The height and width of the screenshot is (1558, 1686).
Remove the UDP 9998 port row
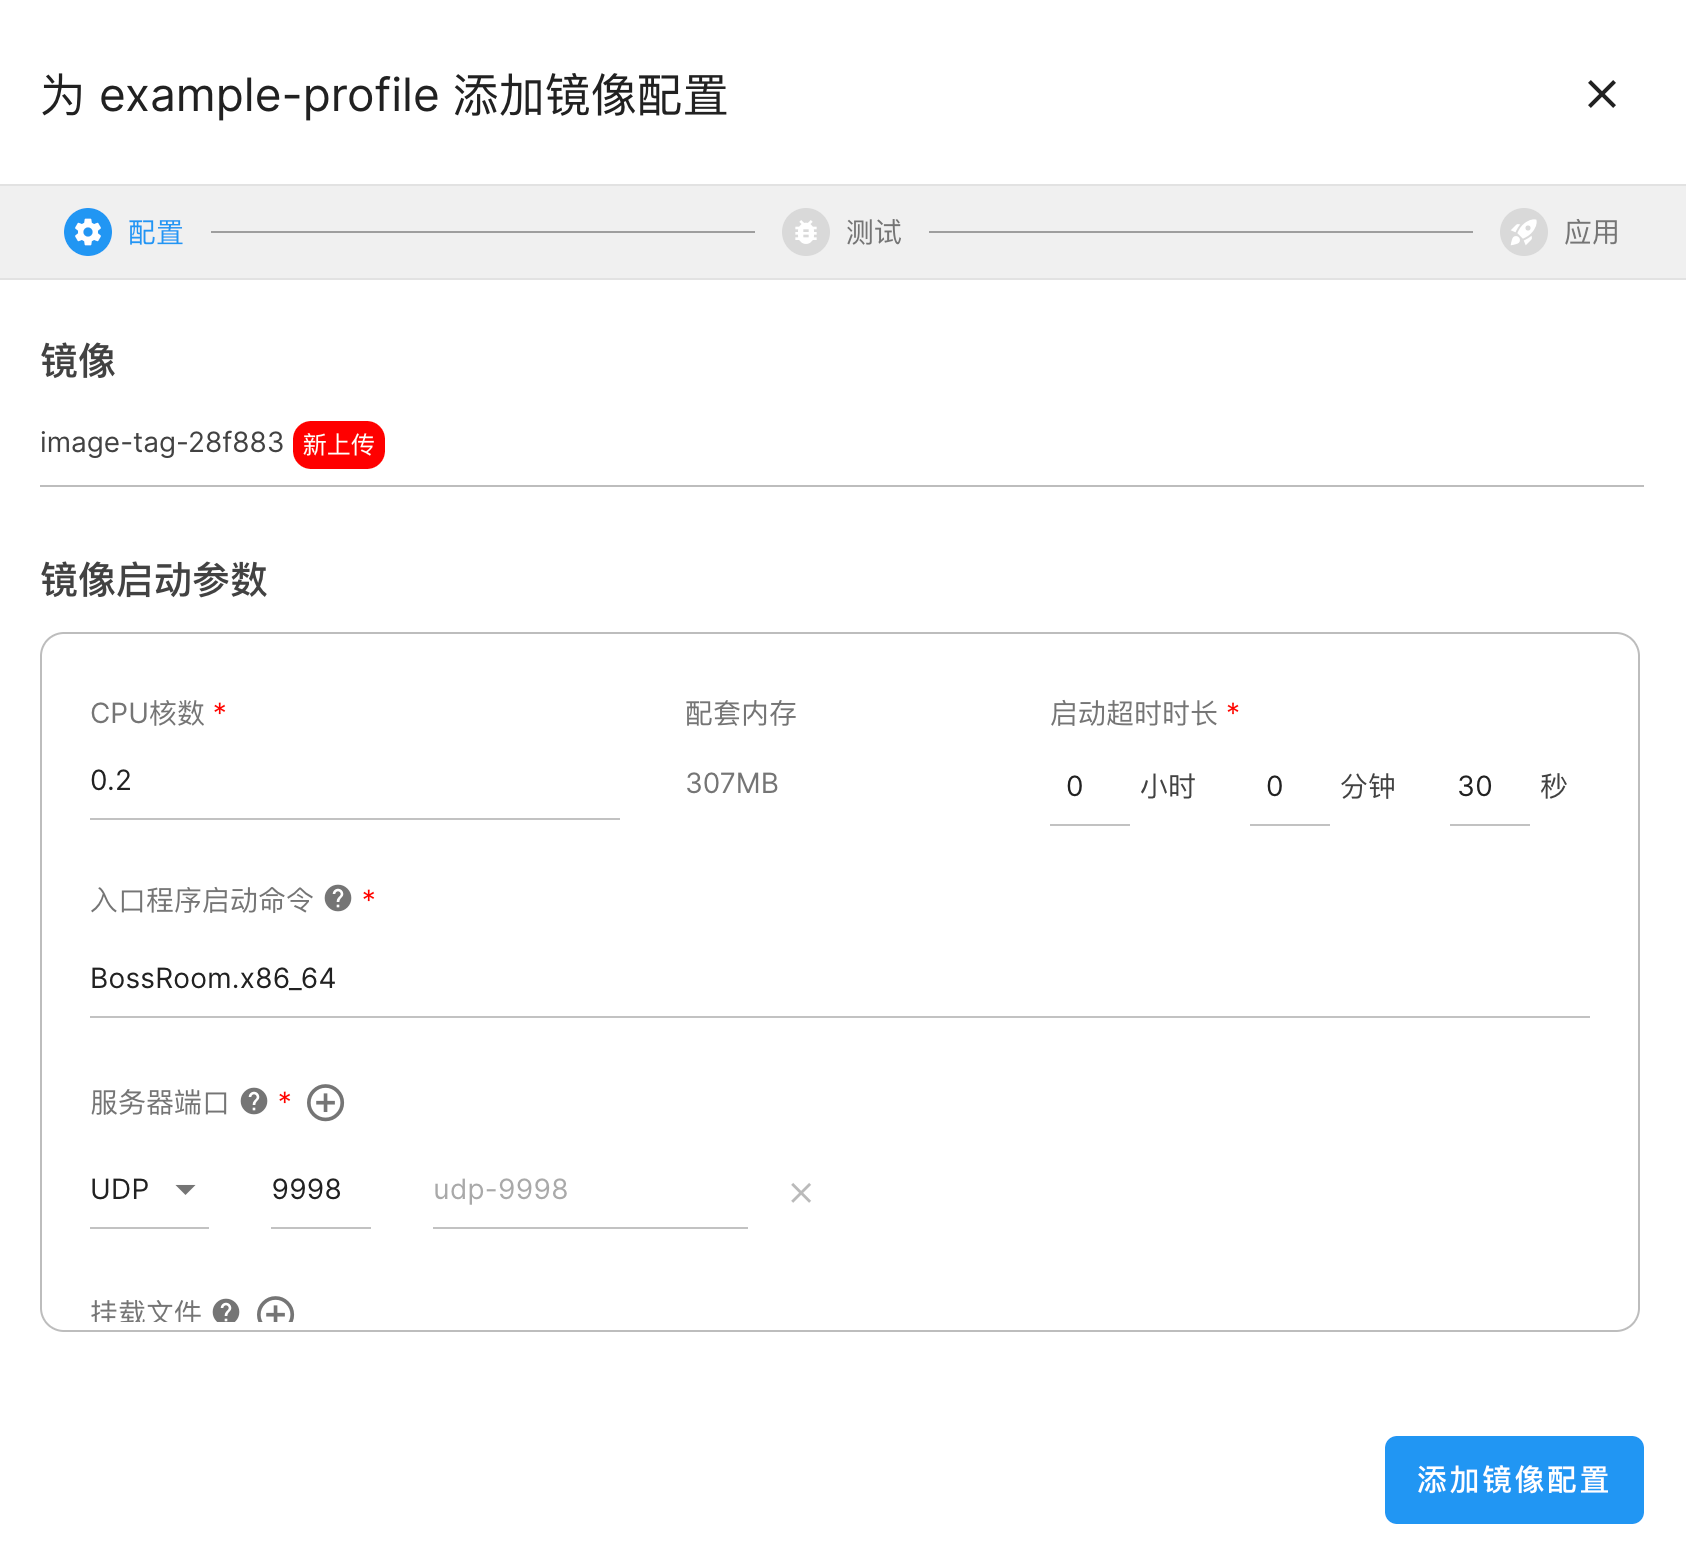pos(800,1192)
